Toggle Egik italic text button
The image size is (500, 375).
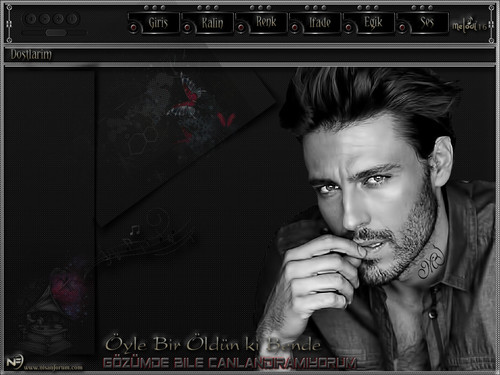[369, 23]
